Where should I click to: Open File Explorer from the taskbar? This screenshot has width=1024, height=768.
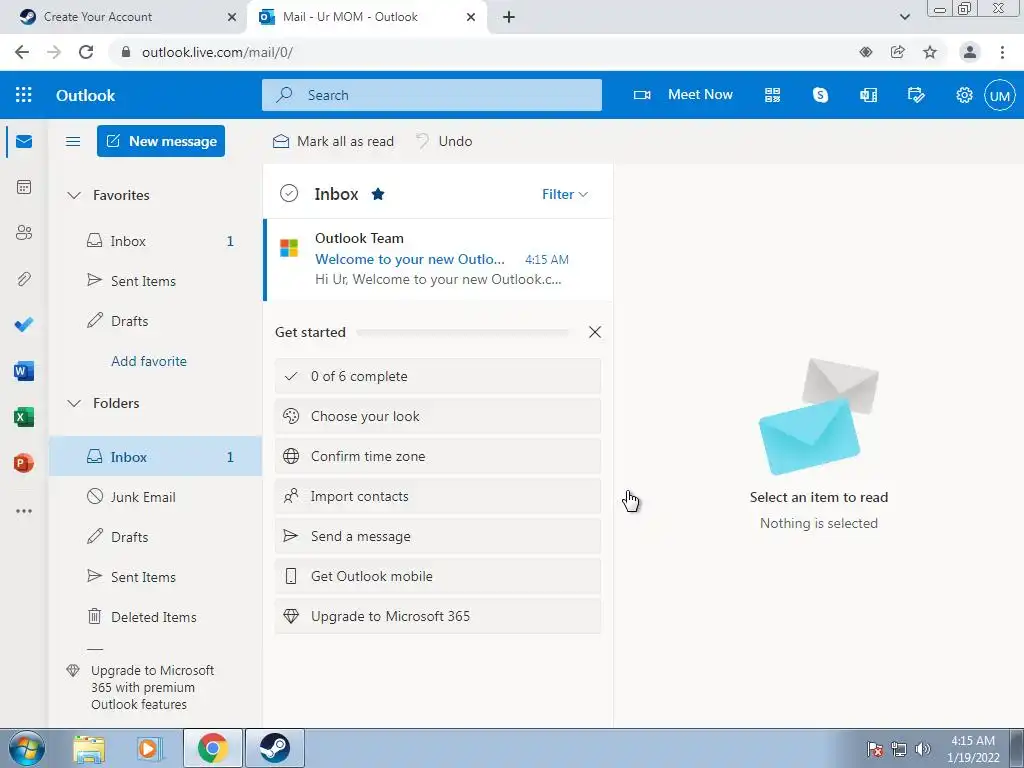[x=89, y=748]
